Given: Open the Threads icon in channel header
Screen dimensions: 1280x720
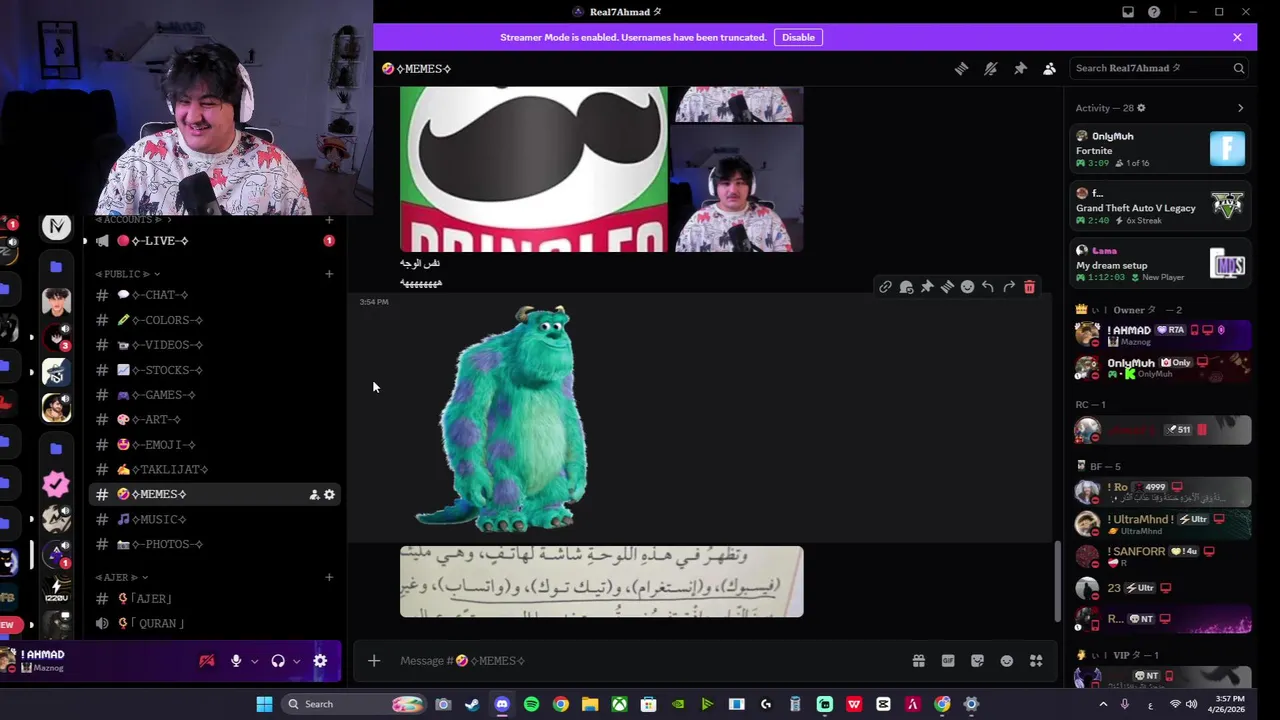Looking at the screenshot, I should 961,68.
